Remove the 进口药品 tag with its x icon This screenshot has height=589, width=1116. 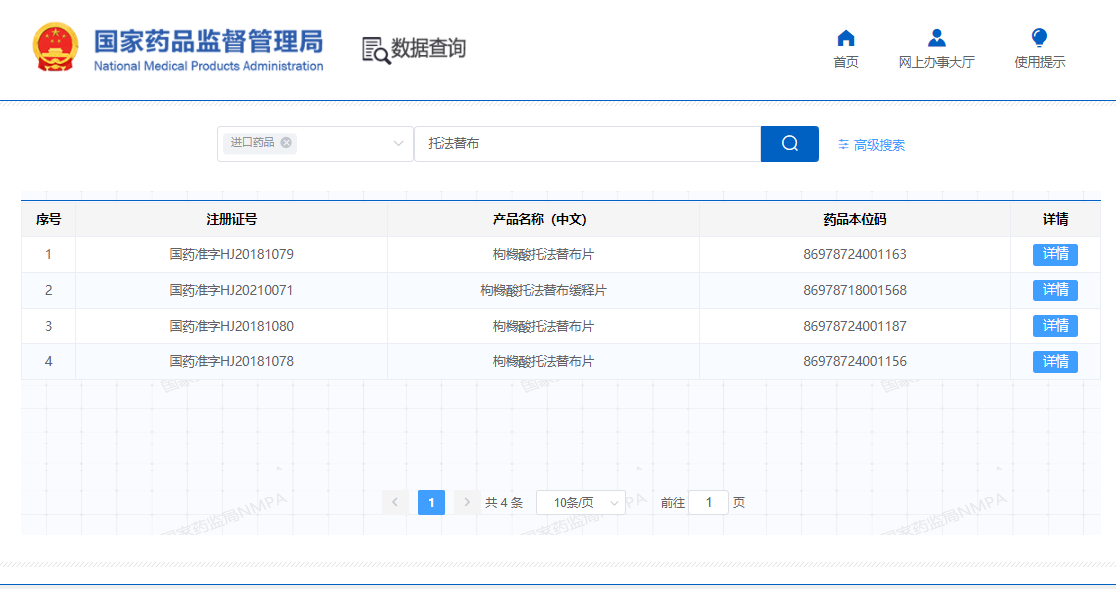(286, 142)
